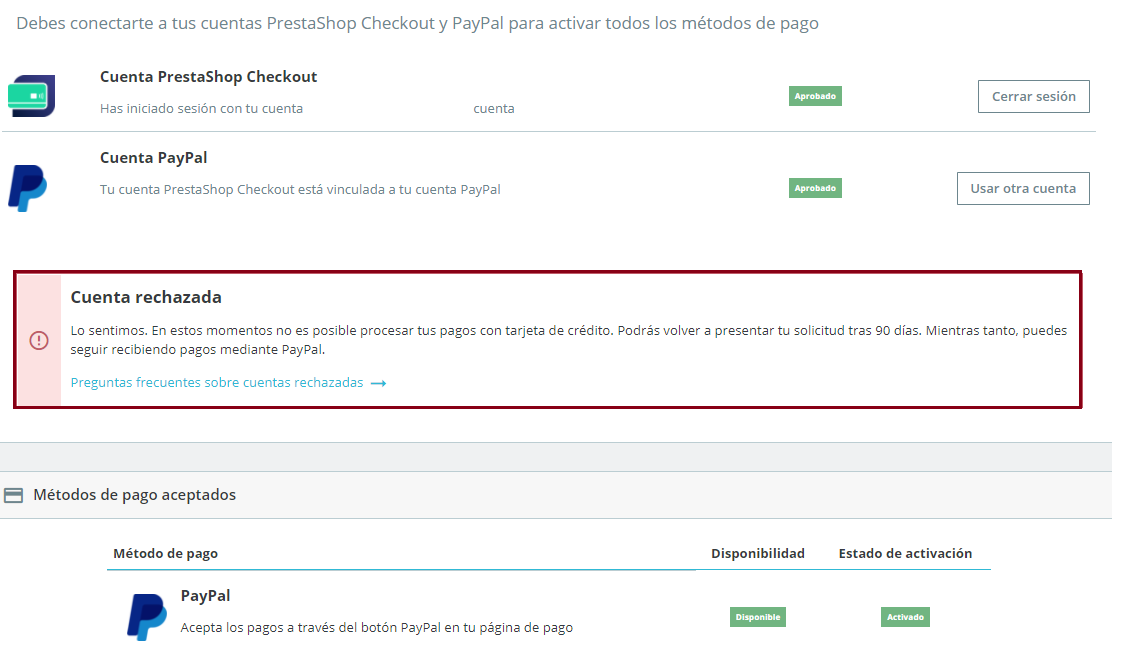
Task: Click the Estado de activación column header
Action: coord(906,553)
